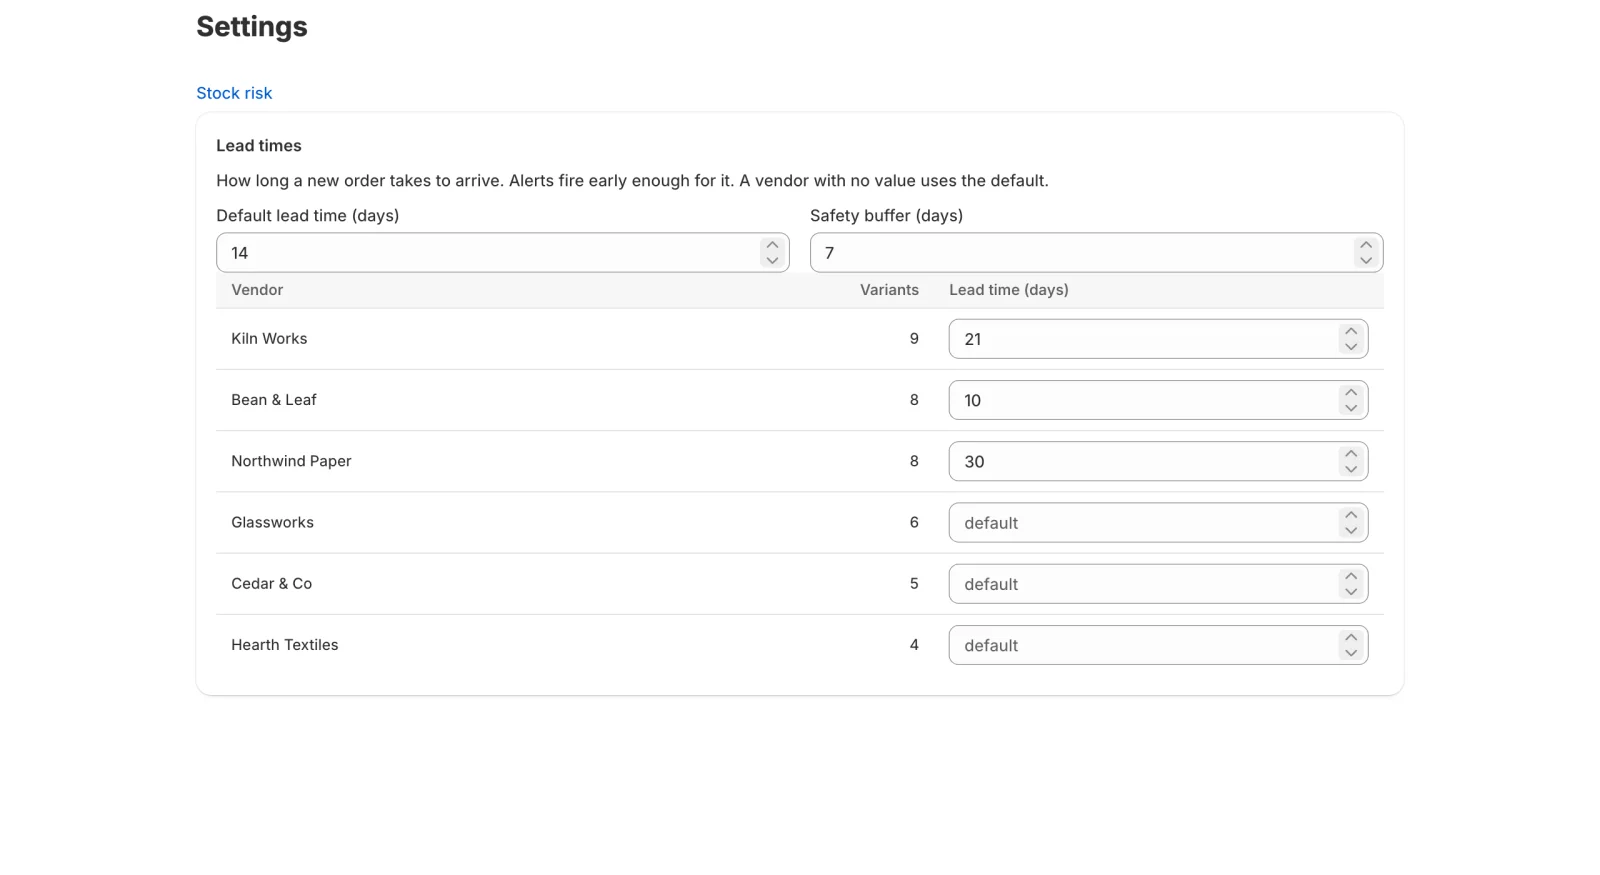The height and width of the screenshot is (875, 1600).
Task: Click the Cedar & Co variants count 5
Action: pyautogui.click(x=914, y=584)
